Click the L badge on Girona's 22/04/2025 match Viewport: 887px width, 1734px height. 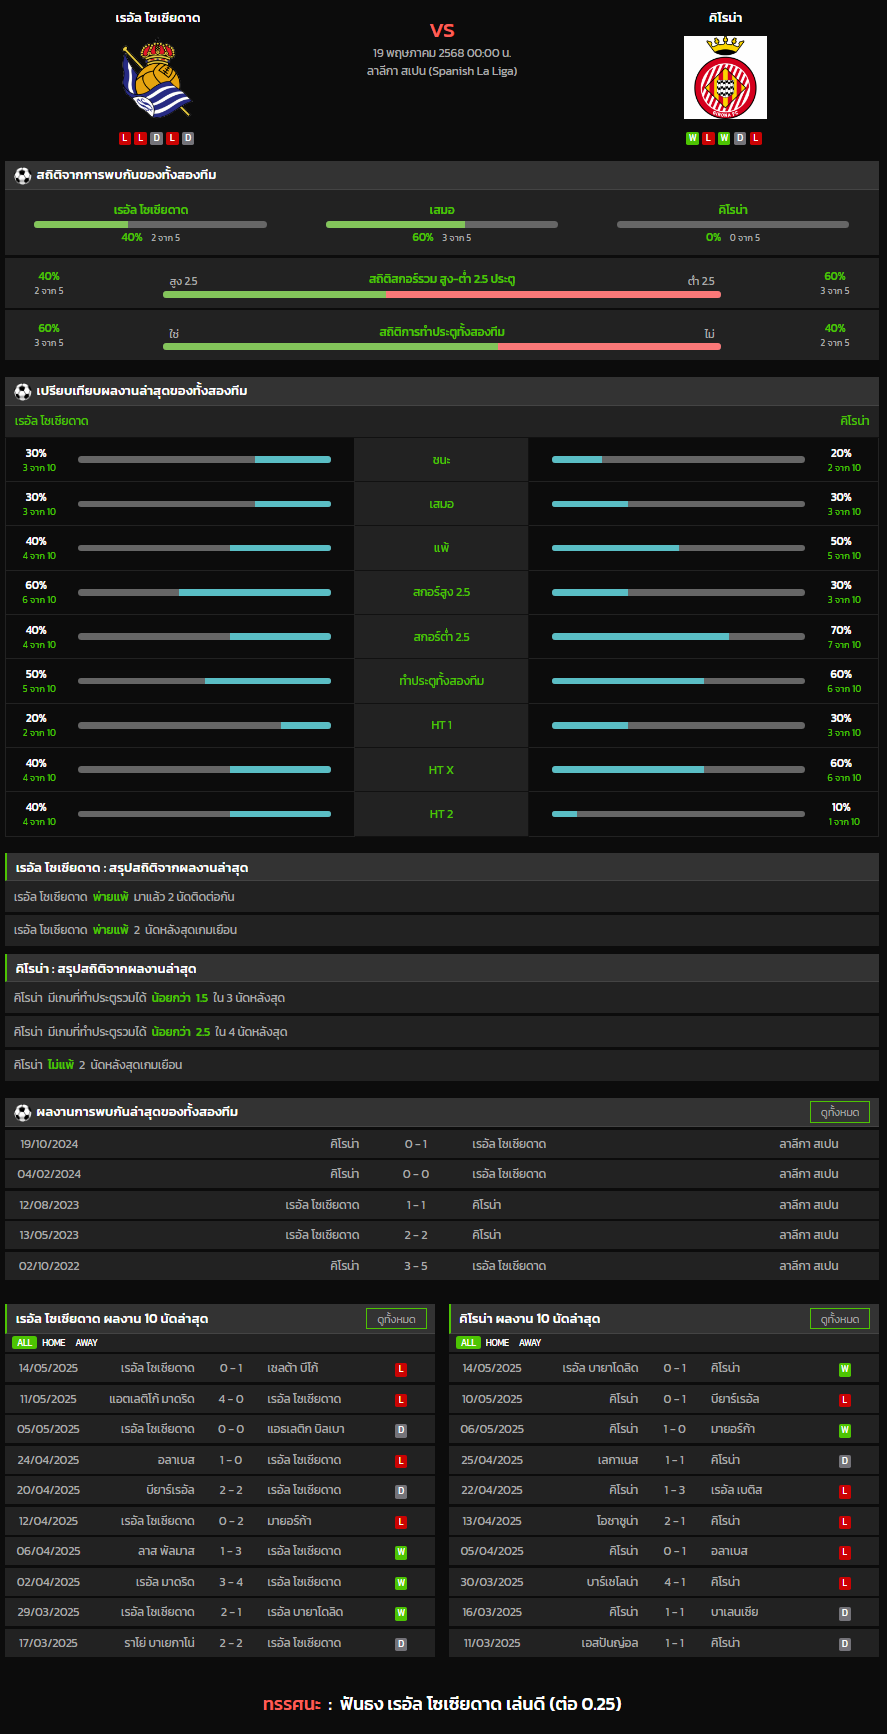845,1491
